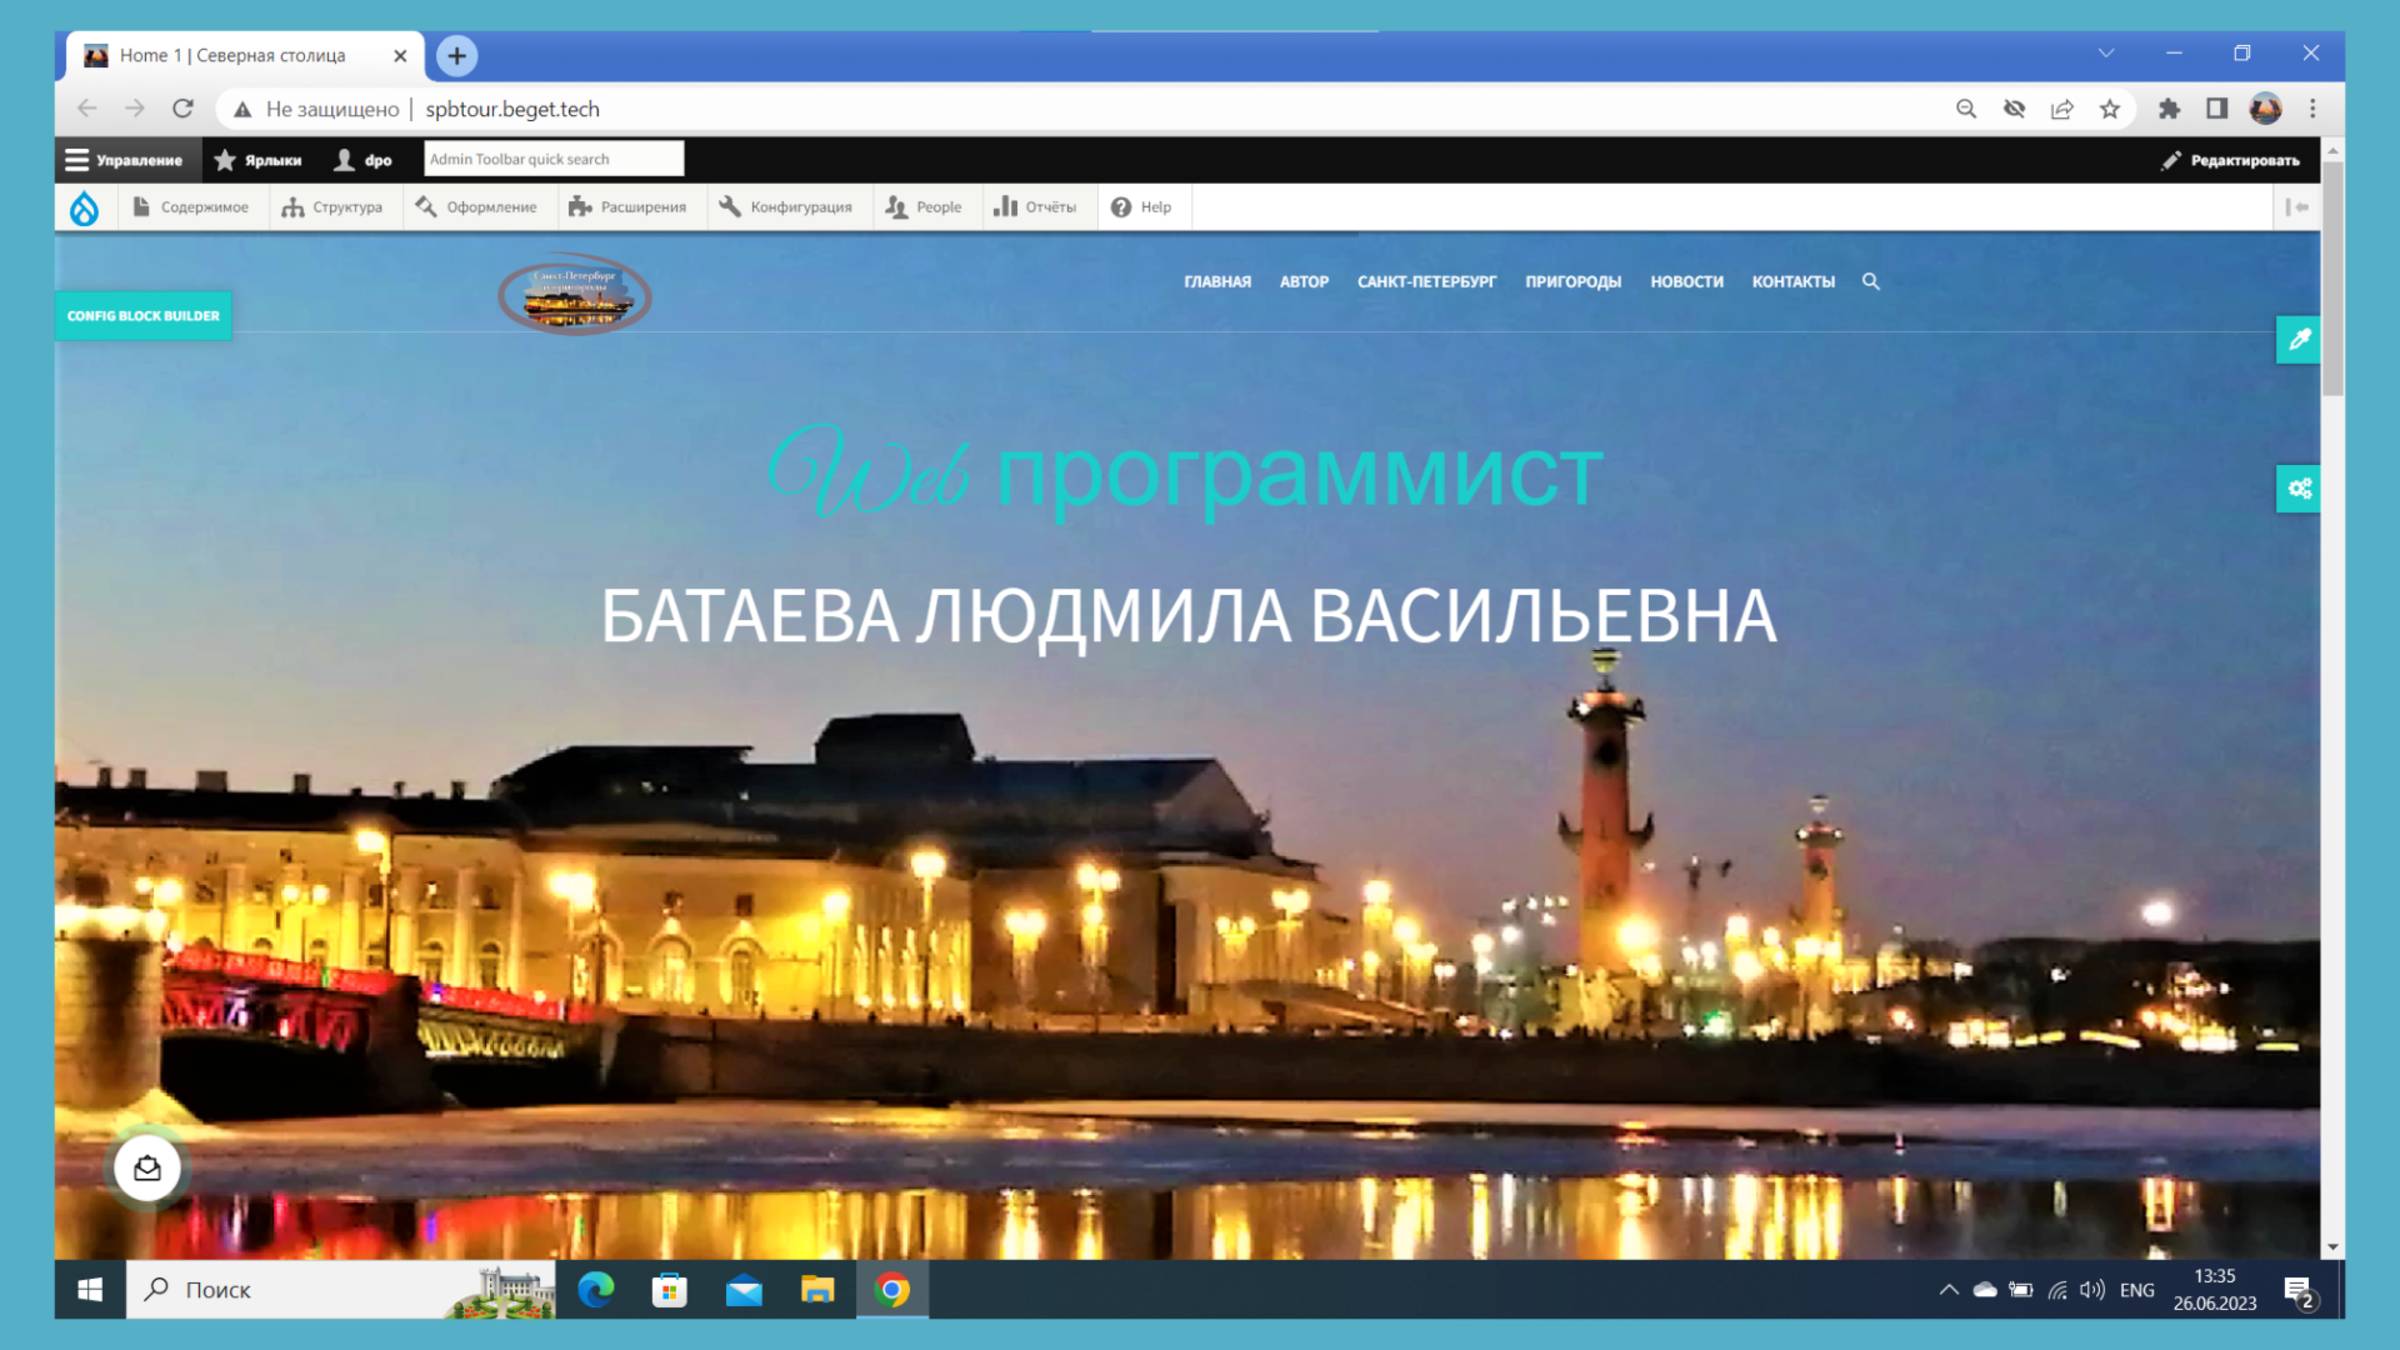Open the site search magnifier in navigation
Viewport: 2400px width, 1350px height.
click(x=1870, y=282)
